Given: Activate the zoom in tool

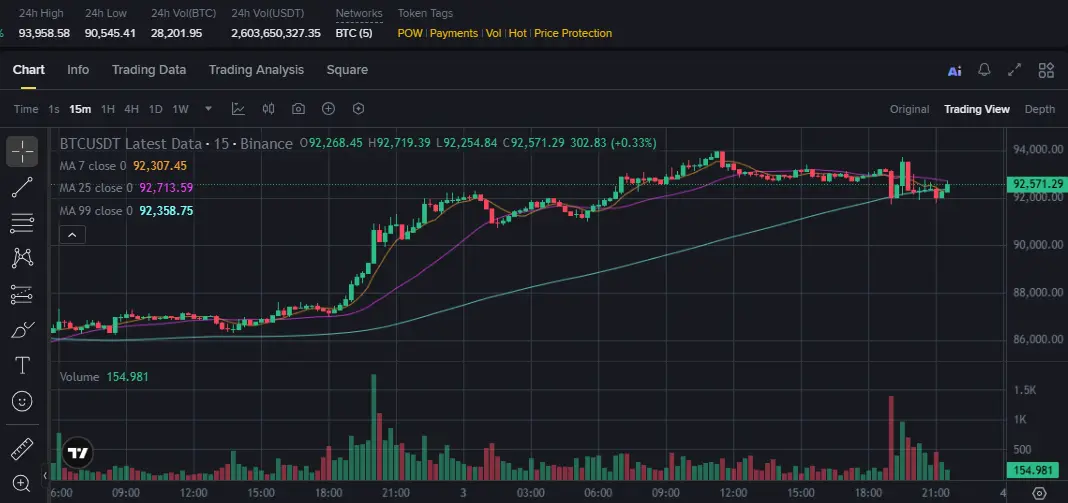Looking at the screenshot, I should 22,484.
